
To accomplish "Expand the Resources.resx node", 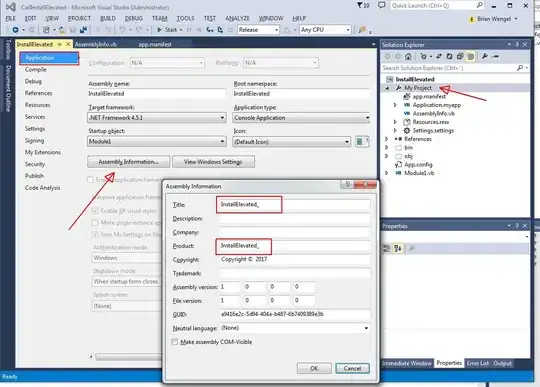I will (396, 122).
